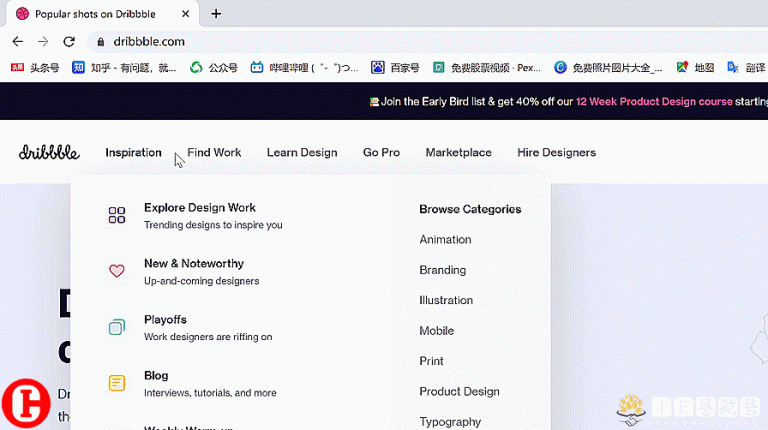Open the 免费照片图片大全 bookmark
This screenshot has height=430, width=768.
(x=608, y=68)
